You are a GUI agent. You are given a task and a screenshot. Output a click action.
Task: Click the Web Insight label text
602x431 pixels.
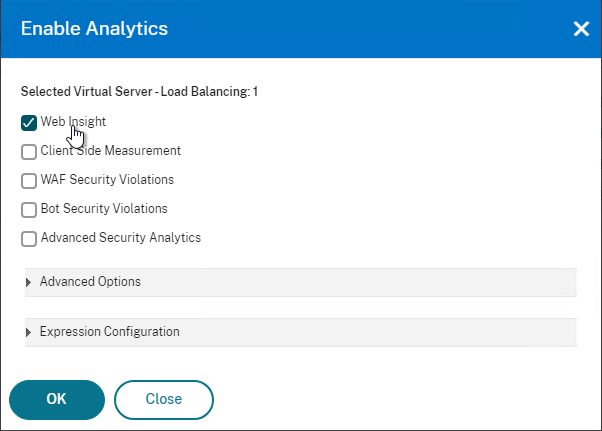[73, 121]
